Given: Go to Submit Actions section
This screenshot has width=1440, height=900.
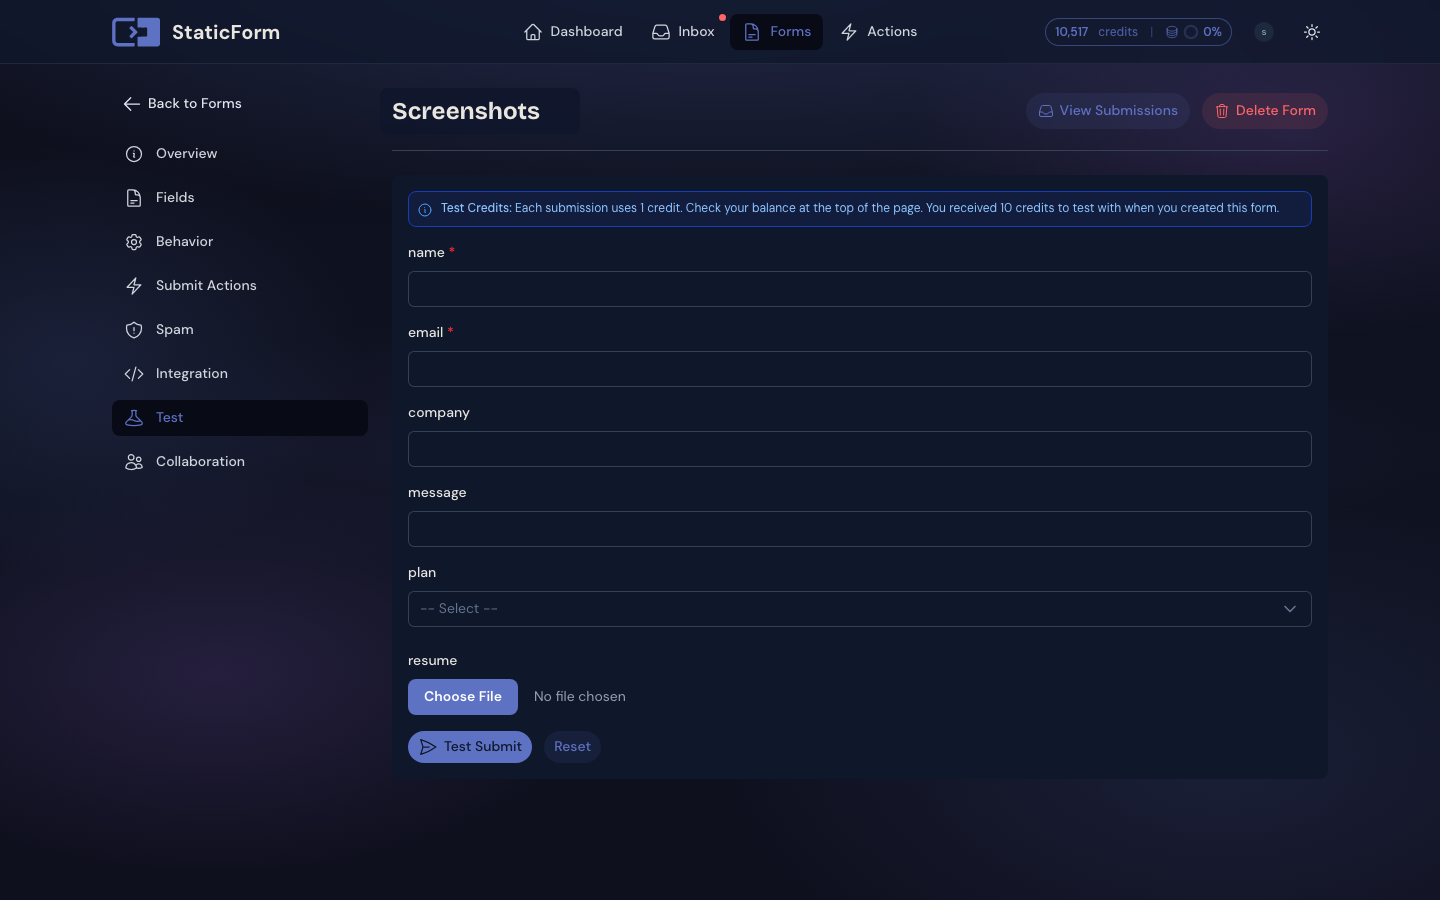Looking at the screenshot, I should [x=240, y=286].
